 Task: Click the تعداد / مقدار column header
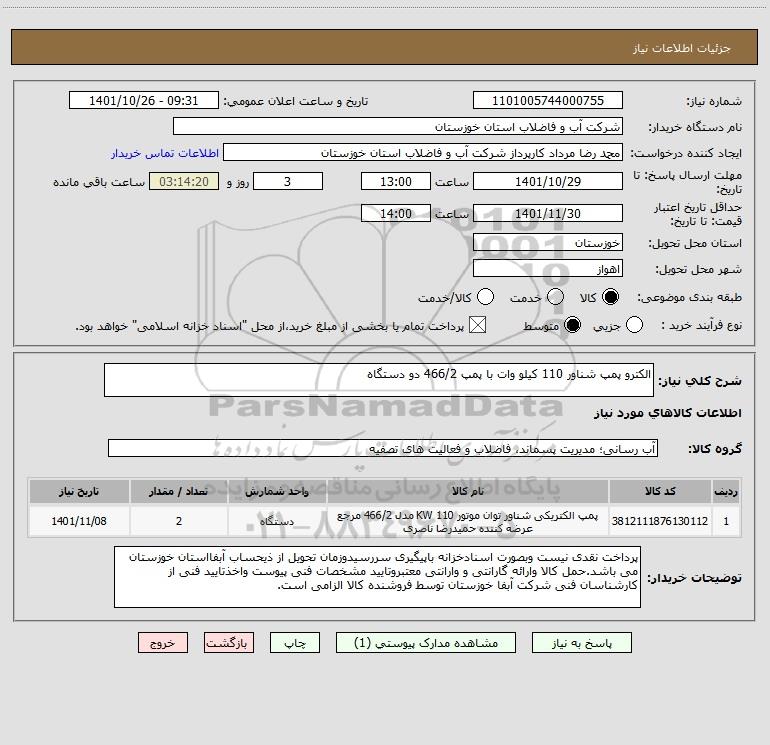(x=179, y=492)
